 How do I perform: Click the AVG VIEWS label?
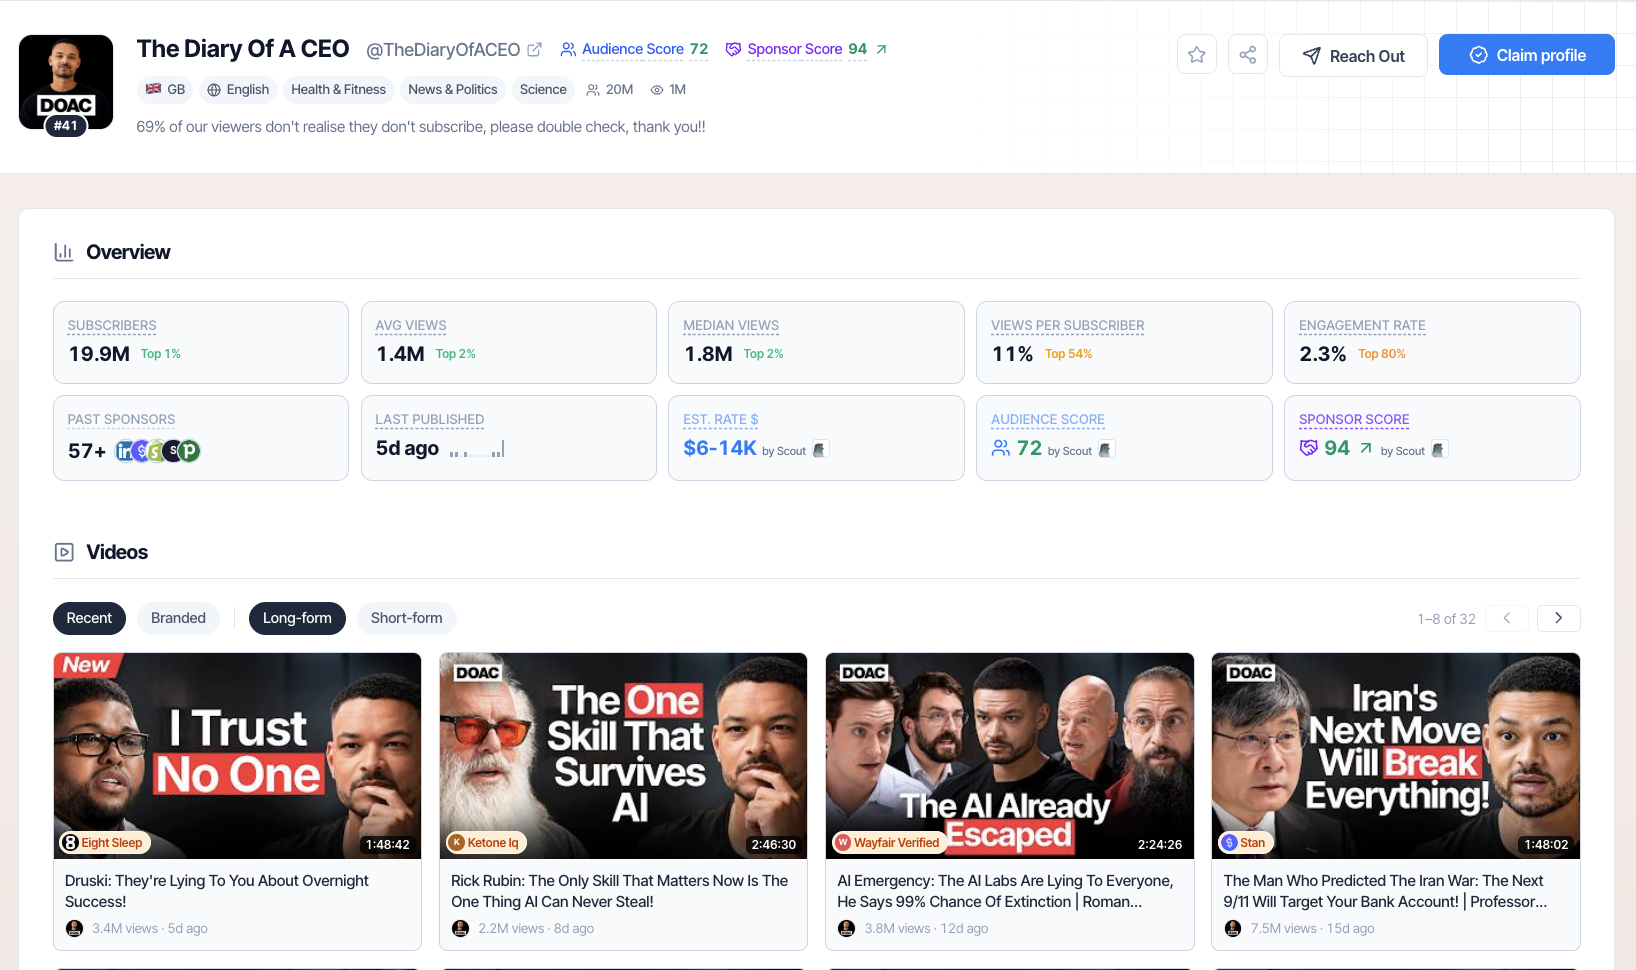(411, 326)
